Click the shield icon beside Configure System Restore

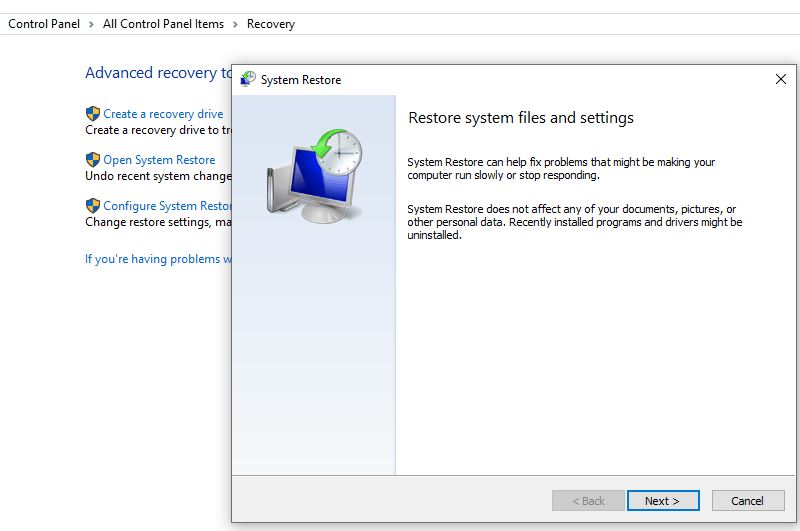[93, 205]
